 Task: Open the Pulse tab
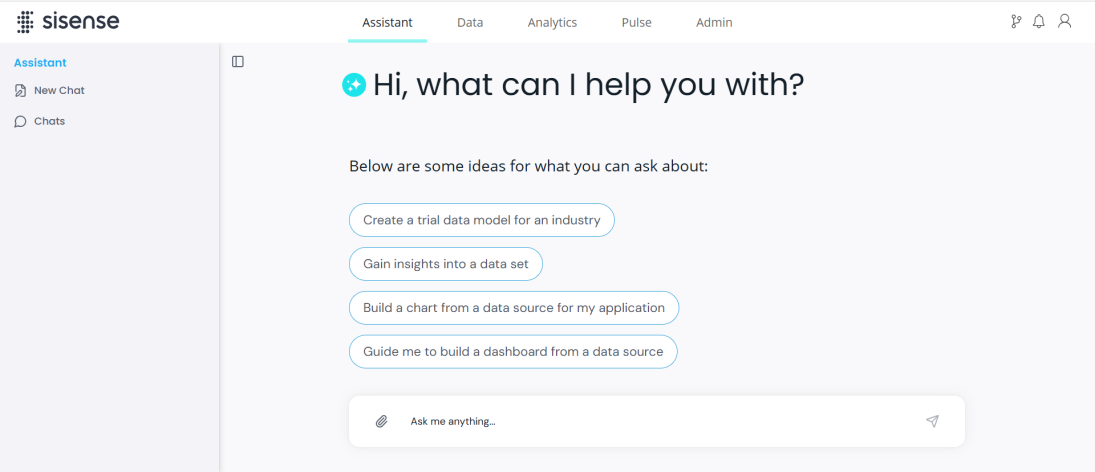tap(637, 22)
